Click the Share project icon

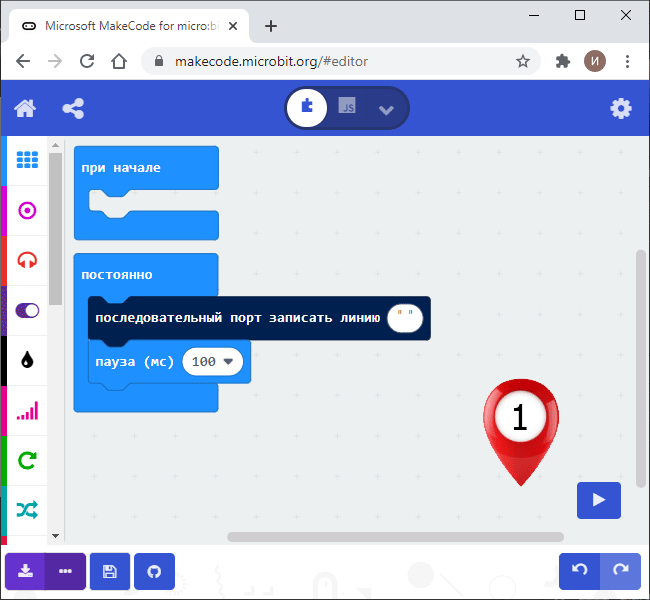coord(73,109)
